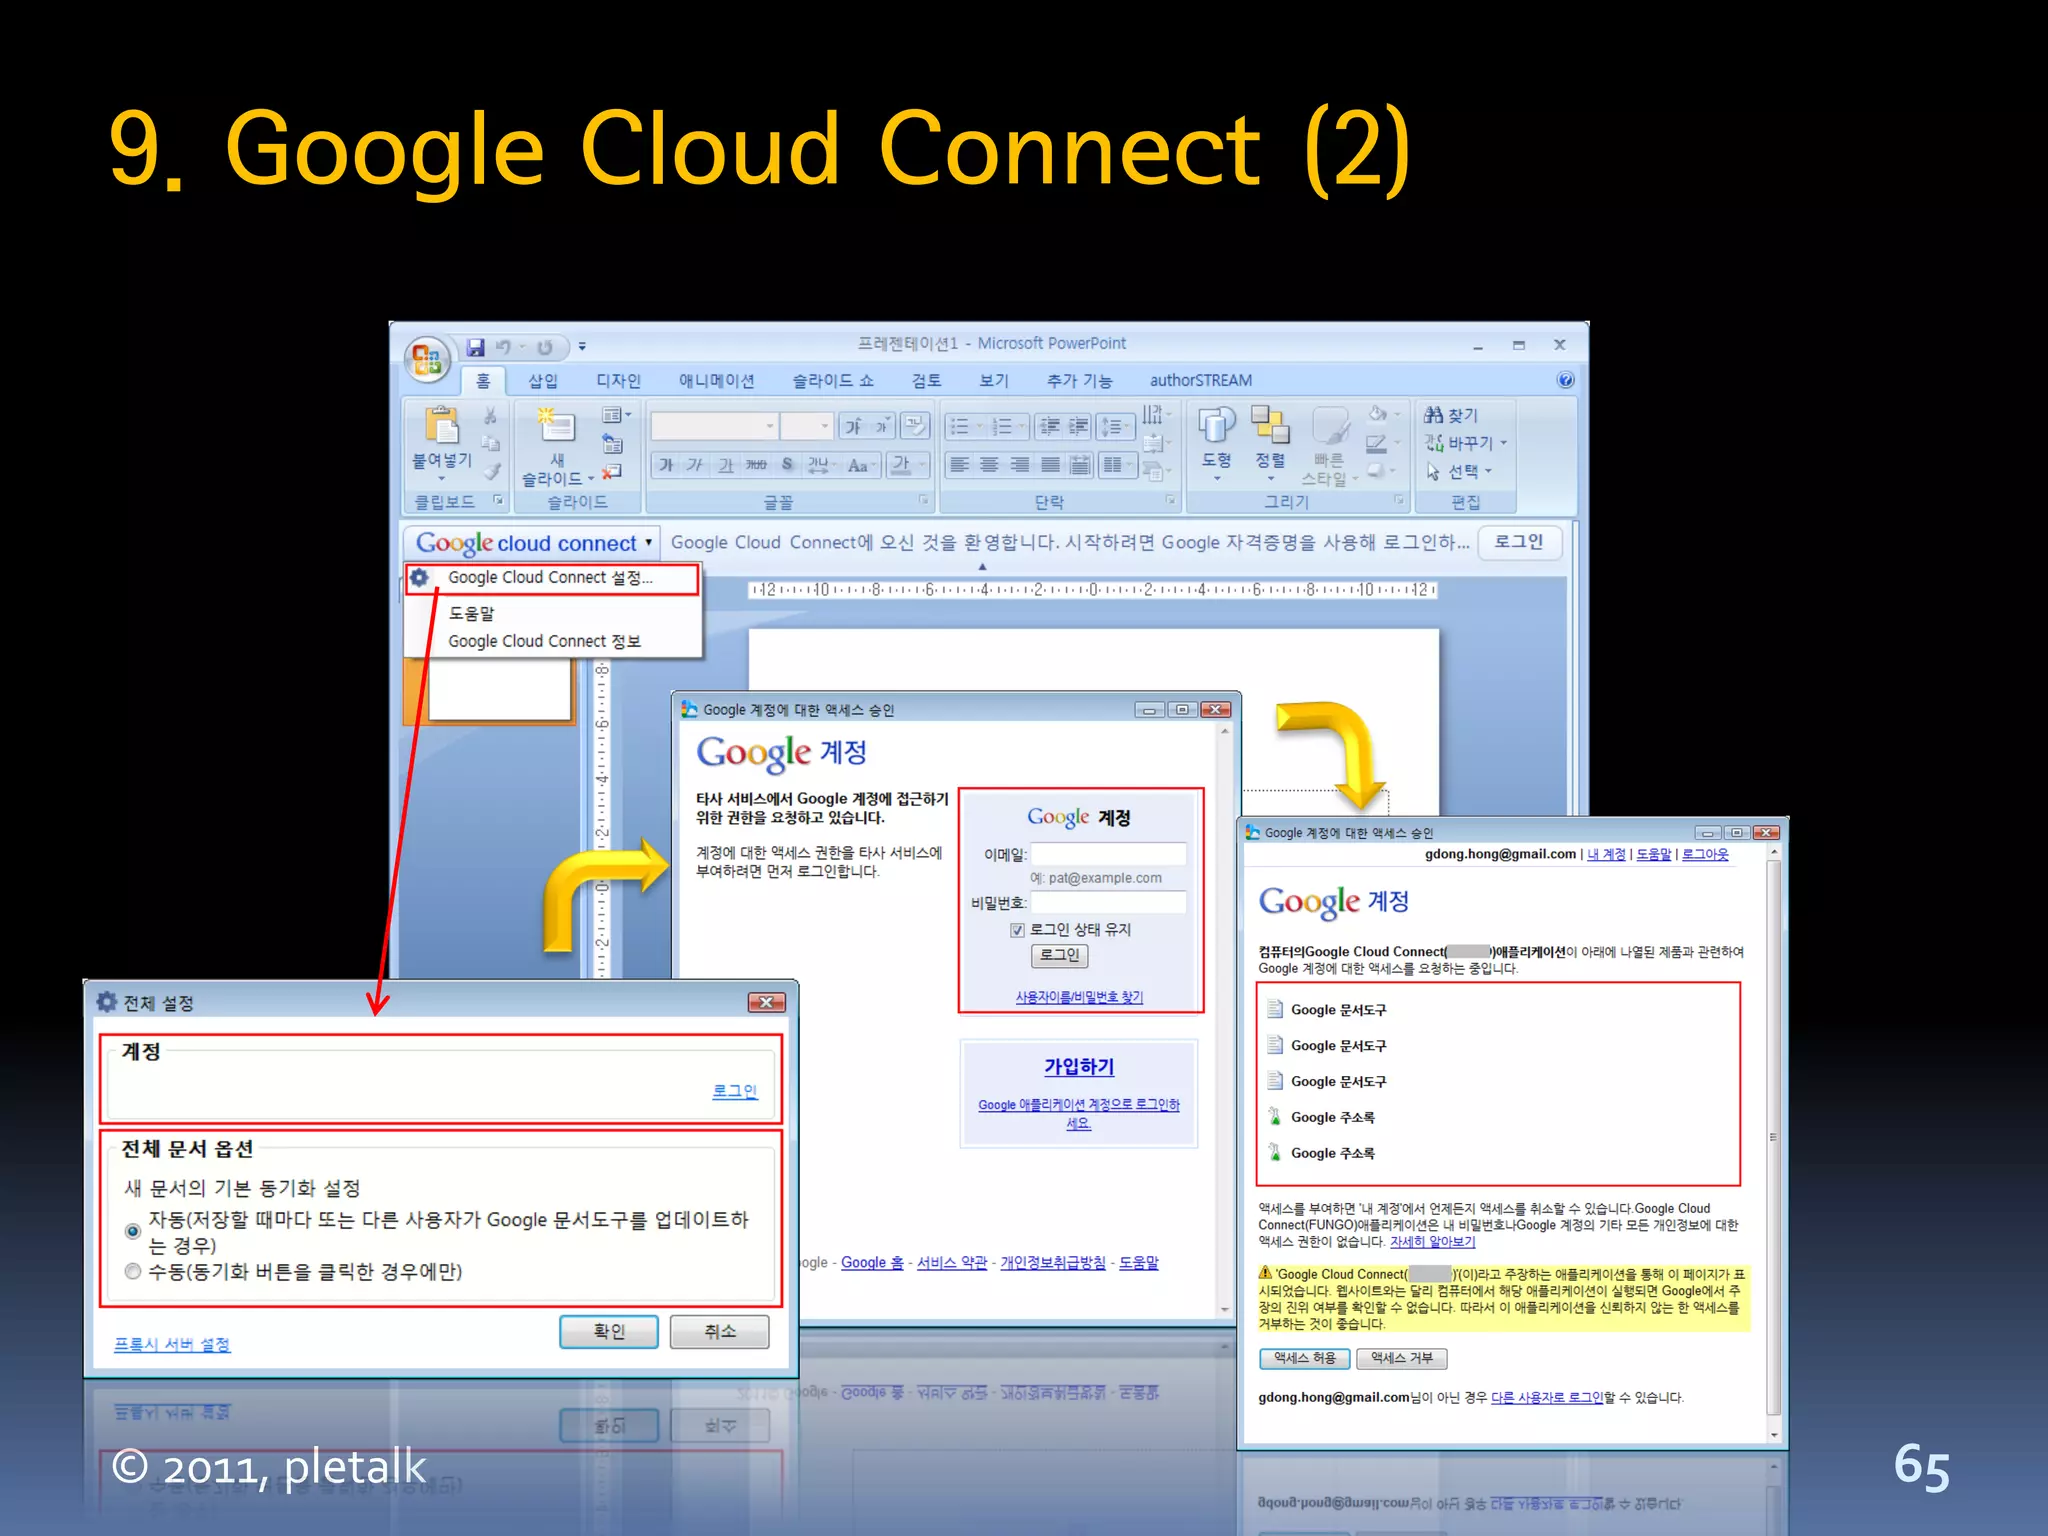Click the 로그아웃 link in access window
The image size is (2048, 1536).
tap(1705, 854)
